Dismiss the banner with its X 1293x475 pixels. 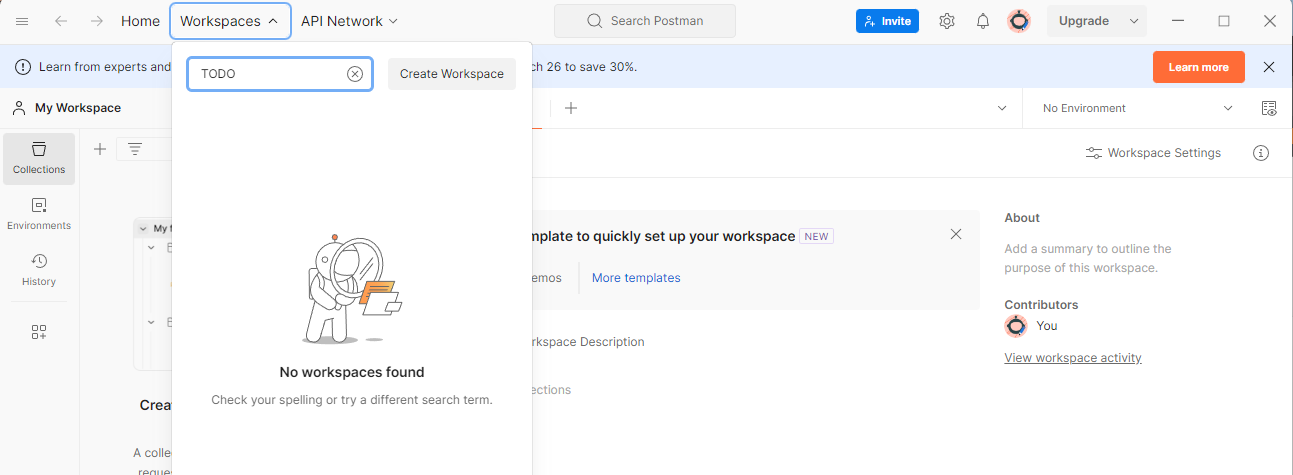(1269, 67)
